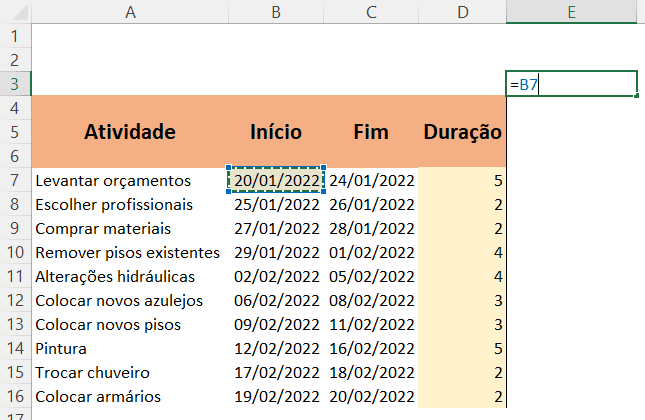645x420 pixels.
Task: Click the end date 20/02/2022 cell
Action: (x=371, y=396)
